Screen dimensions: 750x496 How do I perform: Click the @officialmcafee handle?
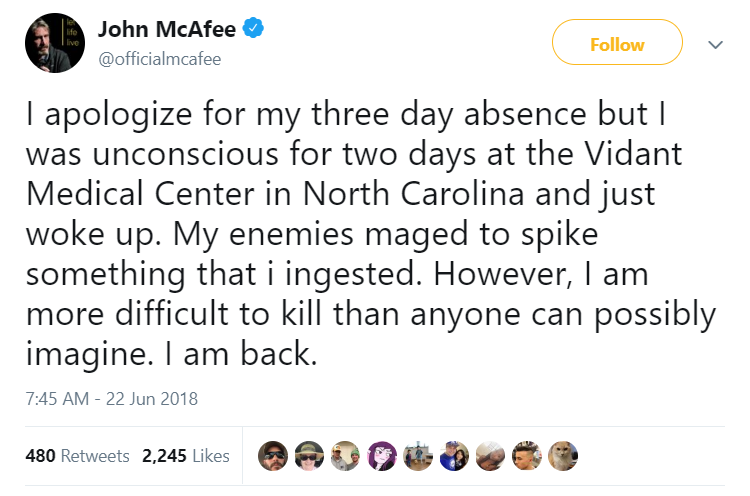click(159, 58)
